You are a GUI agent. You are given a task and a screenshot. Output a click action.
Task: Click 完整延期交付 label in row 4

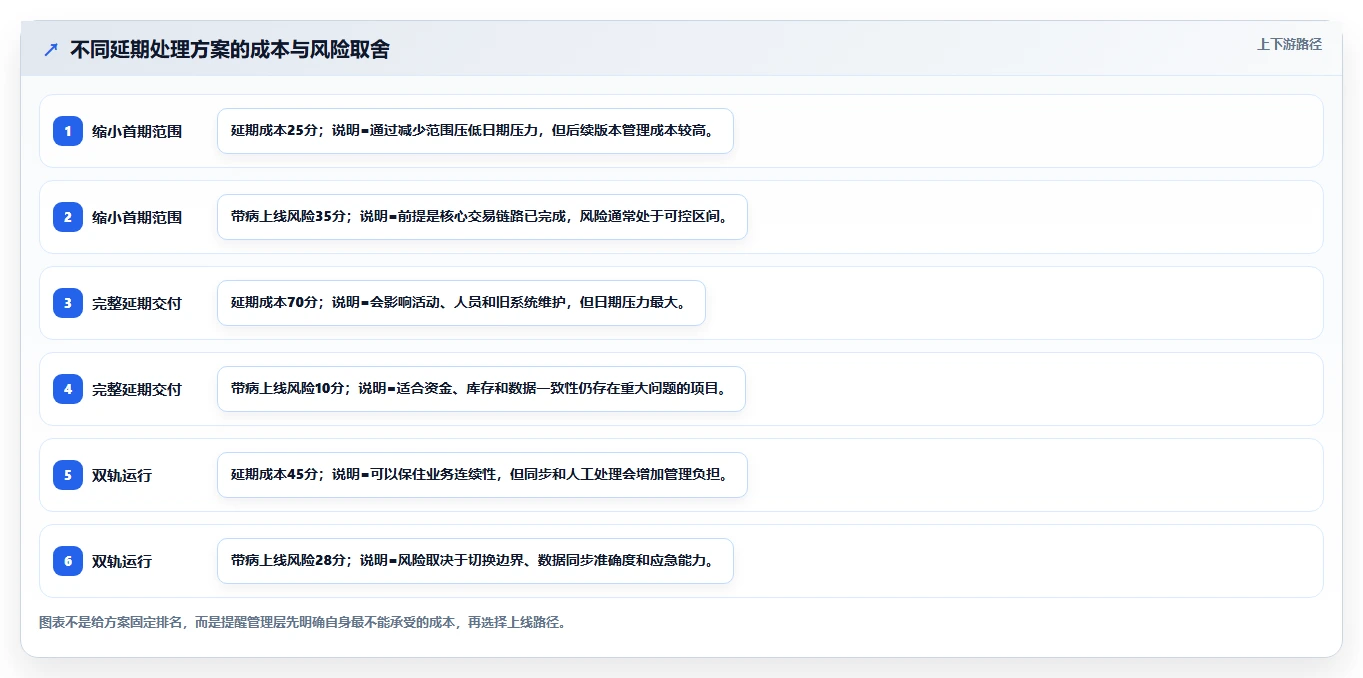[137, 389]
